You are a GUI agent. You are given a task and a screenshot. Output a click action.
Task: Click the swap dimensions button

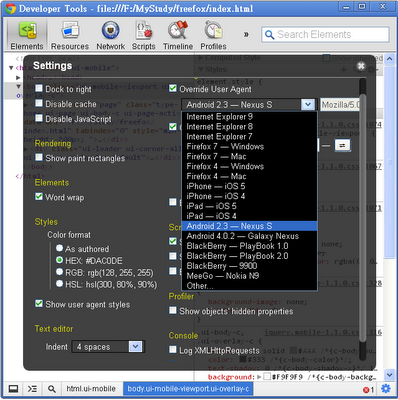[342, 145]
